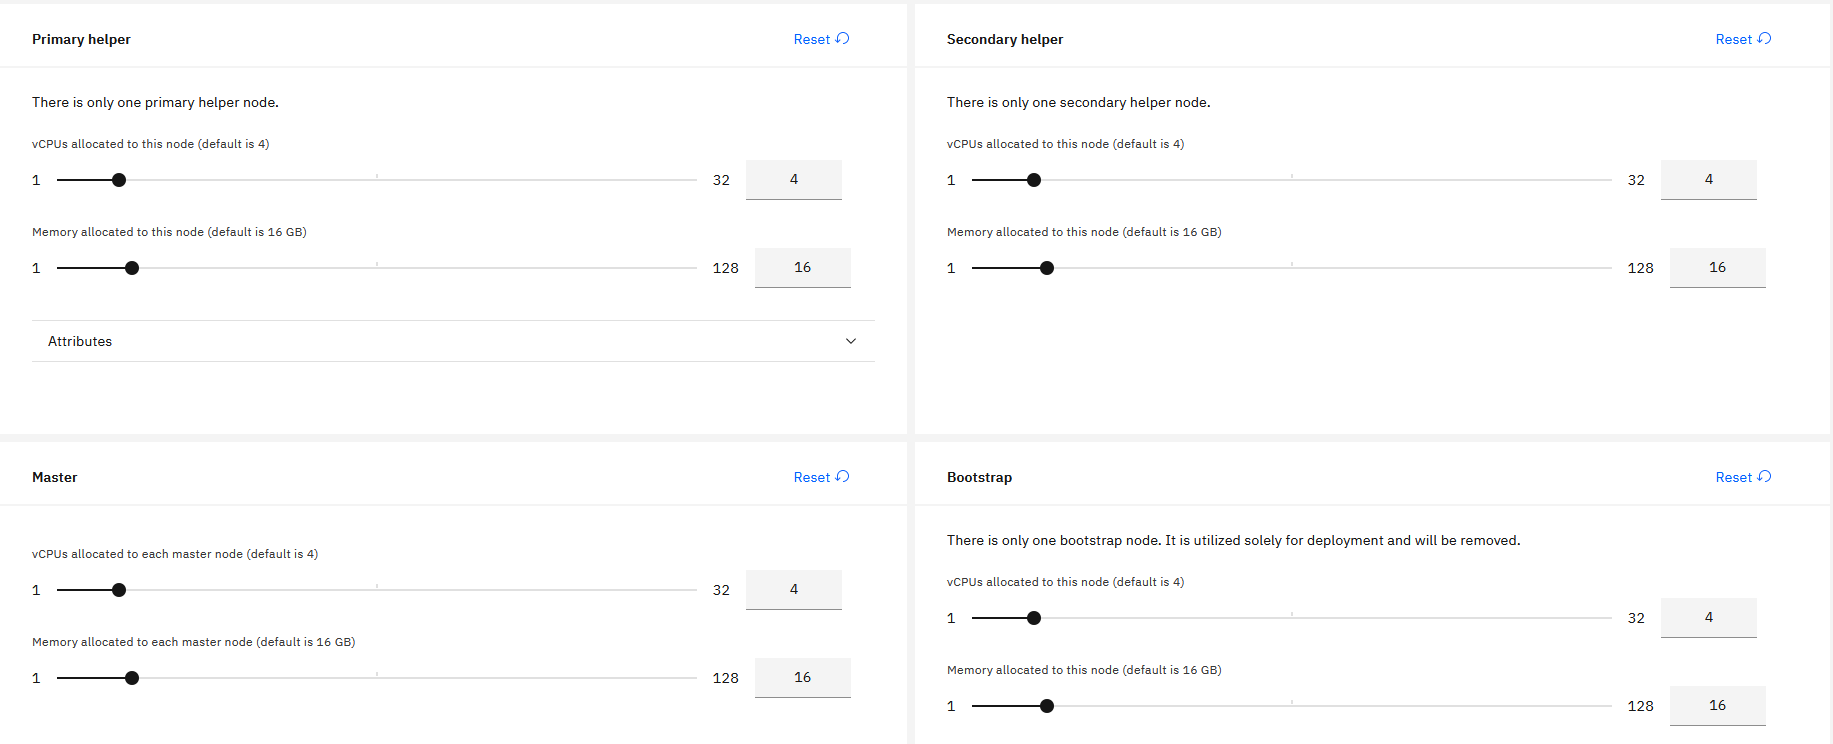Reset the Secondary helper settings
Screen dimensions: 1833x744
pyautogui.click(x=1743, y=39)
